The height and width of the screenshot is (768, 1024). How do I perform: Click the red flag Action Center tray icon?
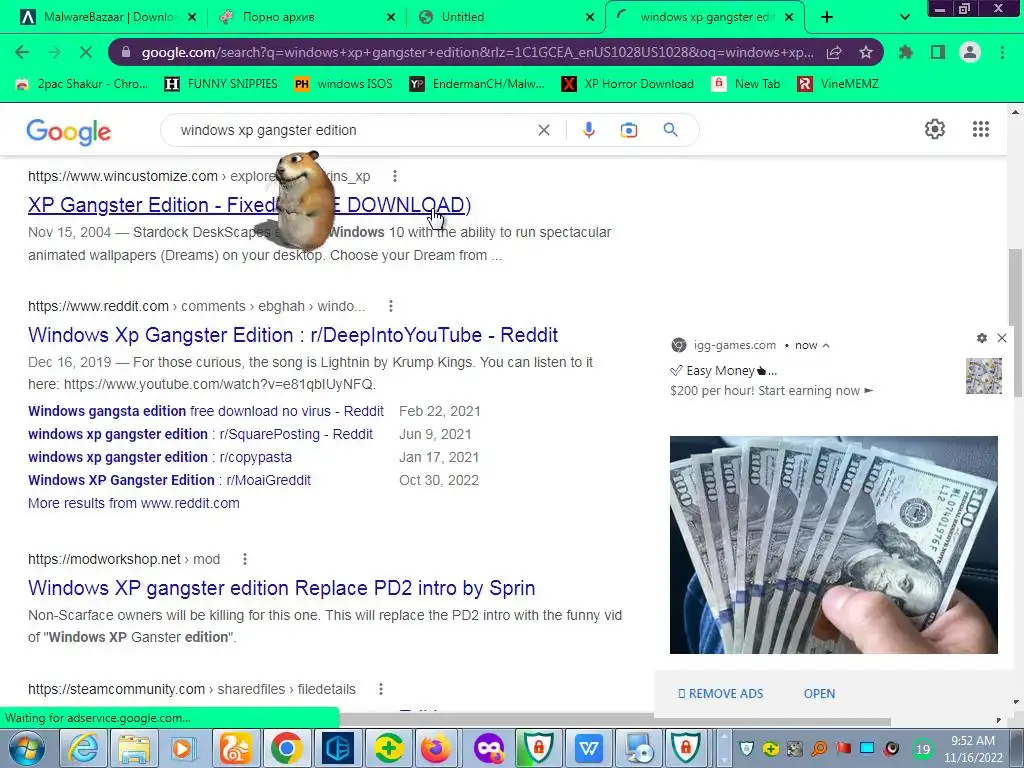(844, 748)
